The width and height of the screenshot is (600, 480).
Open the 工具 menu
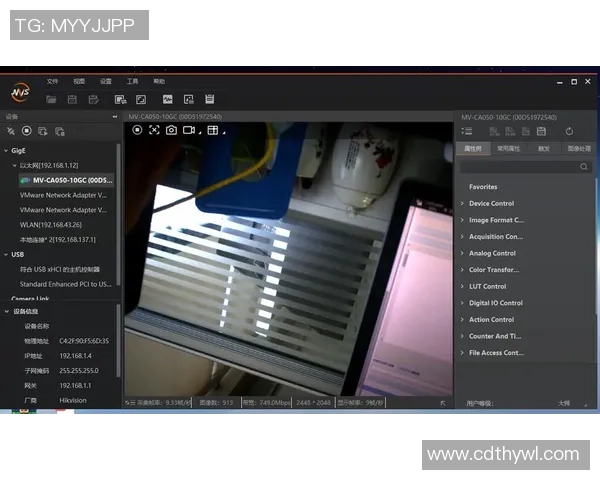coord(132,81)
